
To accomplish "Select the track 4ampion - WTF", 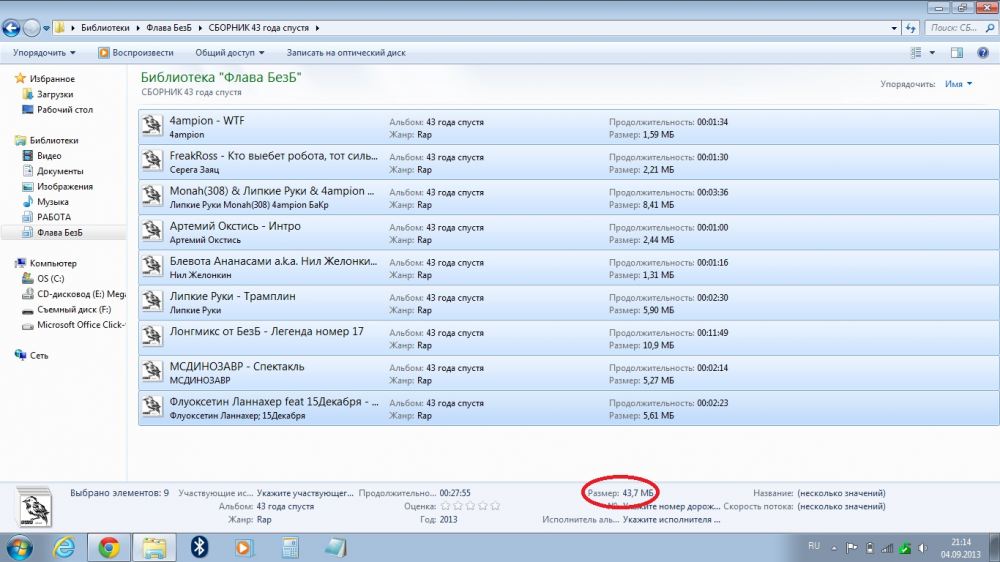I will pyautogui.click(x=568, y=127).
